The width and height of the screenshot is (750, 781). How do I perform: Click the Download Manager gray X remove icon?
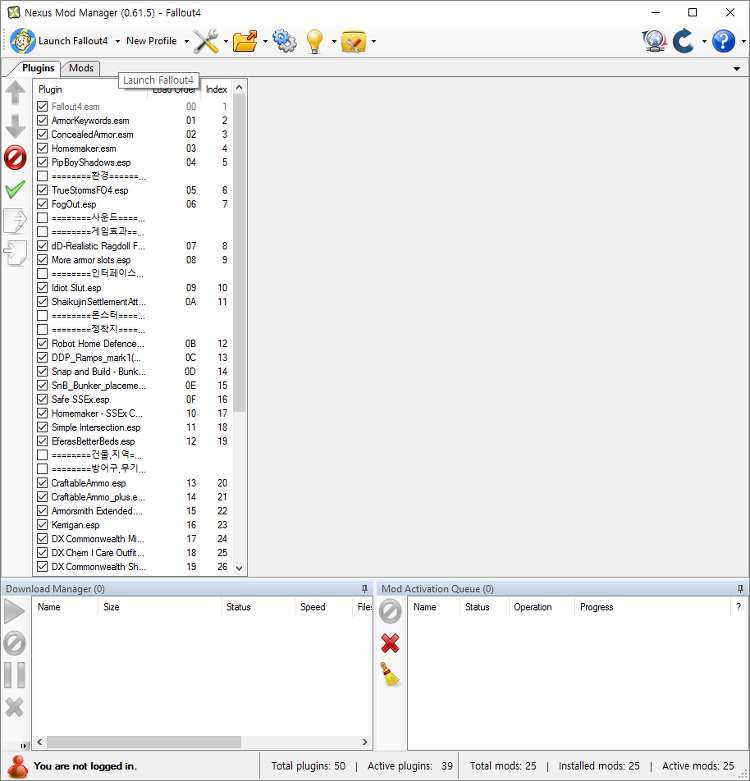(14, 707)
